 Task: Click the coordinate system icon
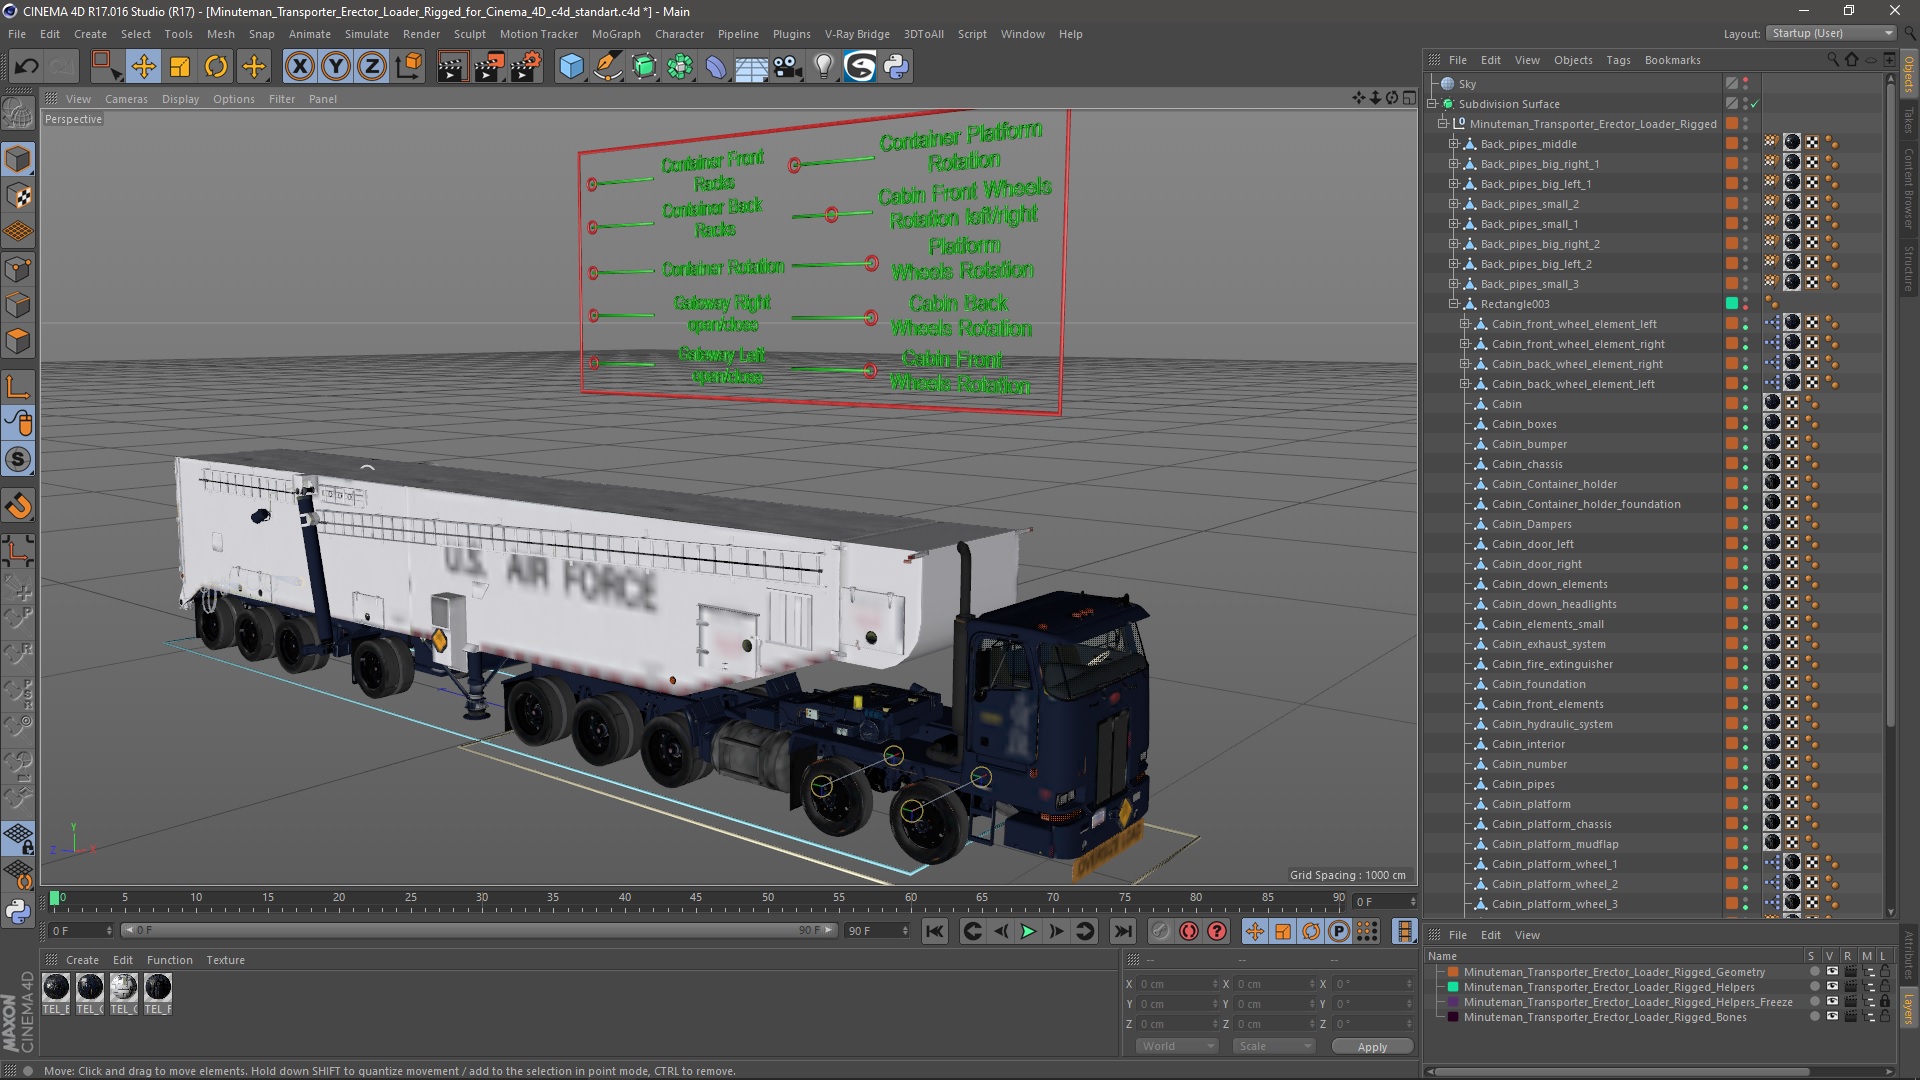[408, 67]
